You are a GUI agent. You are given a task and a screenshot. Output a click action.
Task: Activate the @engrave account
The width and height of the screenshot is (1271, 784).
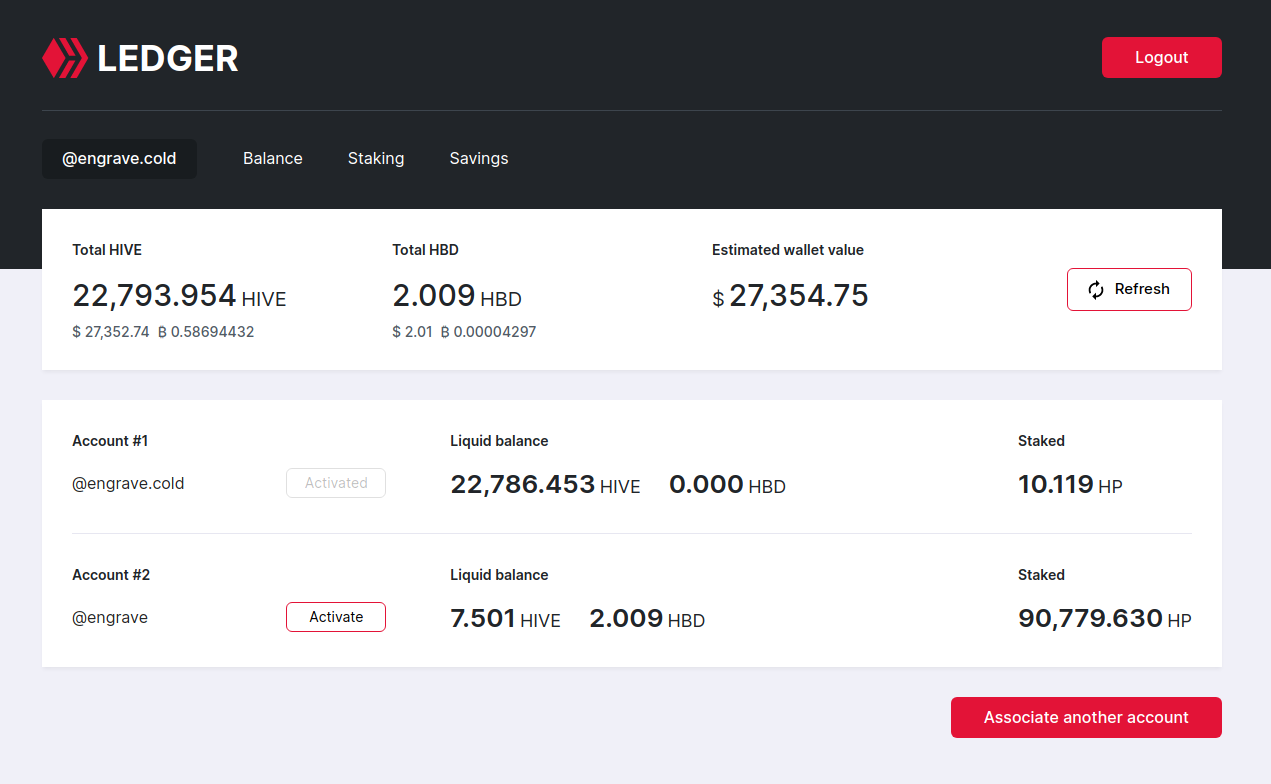coord(336,617)
